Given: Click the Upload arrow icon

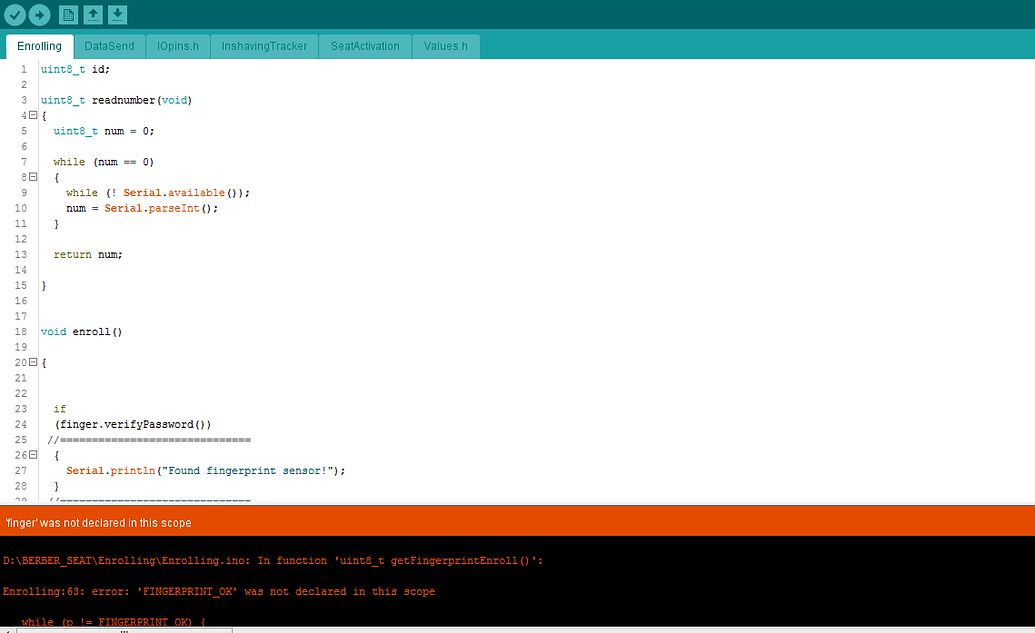Looking at the screenshot, I should point(39,15).
